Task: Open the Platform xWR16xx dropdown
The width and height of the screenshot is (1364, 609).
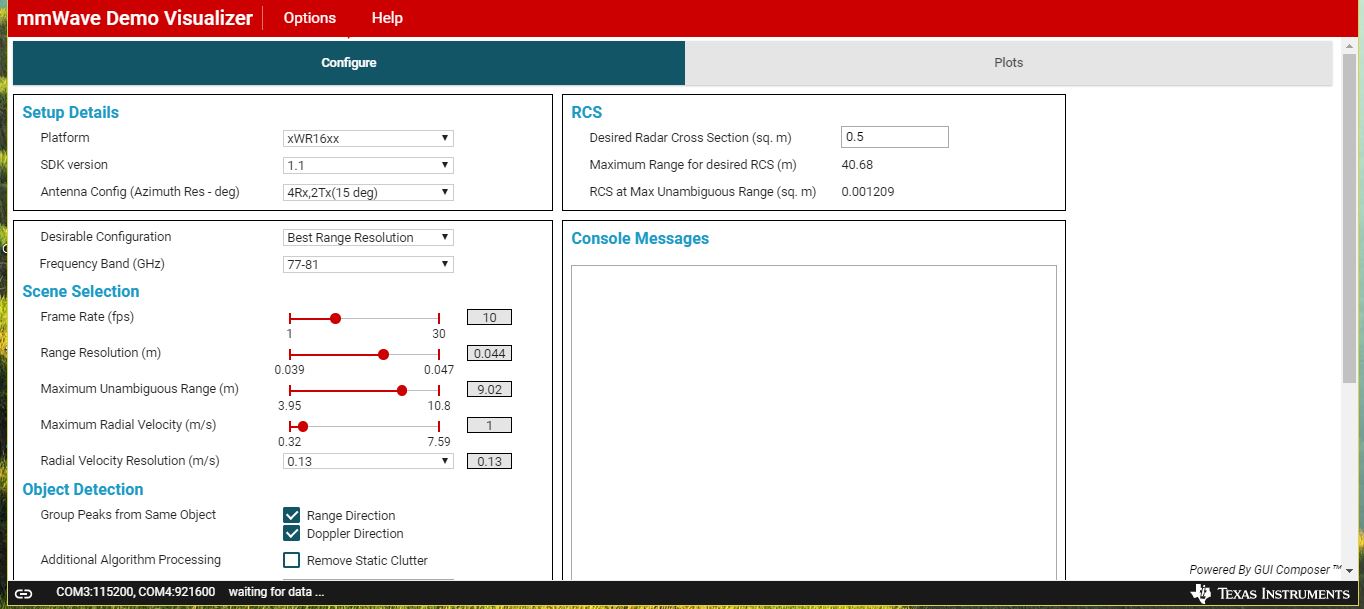Action: click(x=368, y=138)
